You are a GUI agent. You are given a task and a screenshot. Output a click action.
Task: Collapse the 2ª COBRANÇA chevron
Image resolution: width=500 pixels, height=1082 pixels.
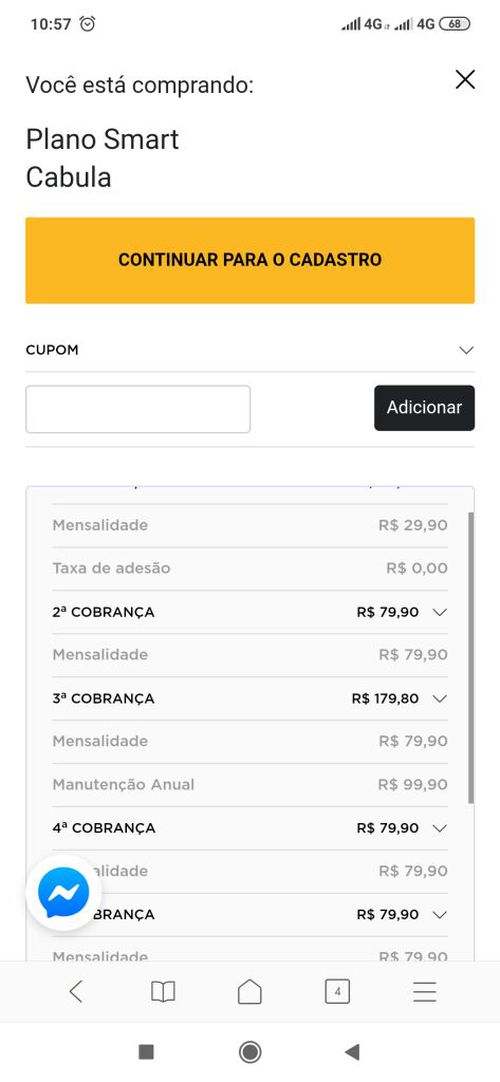tap(440, 612)
